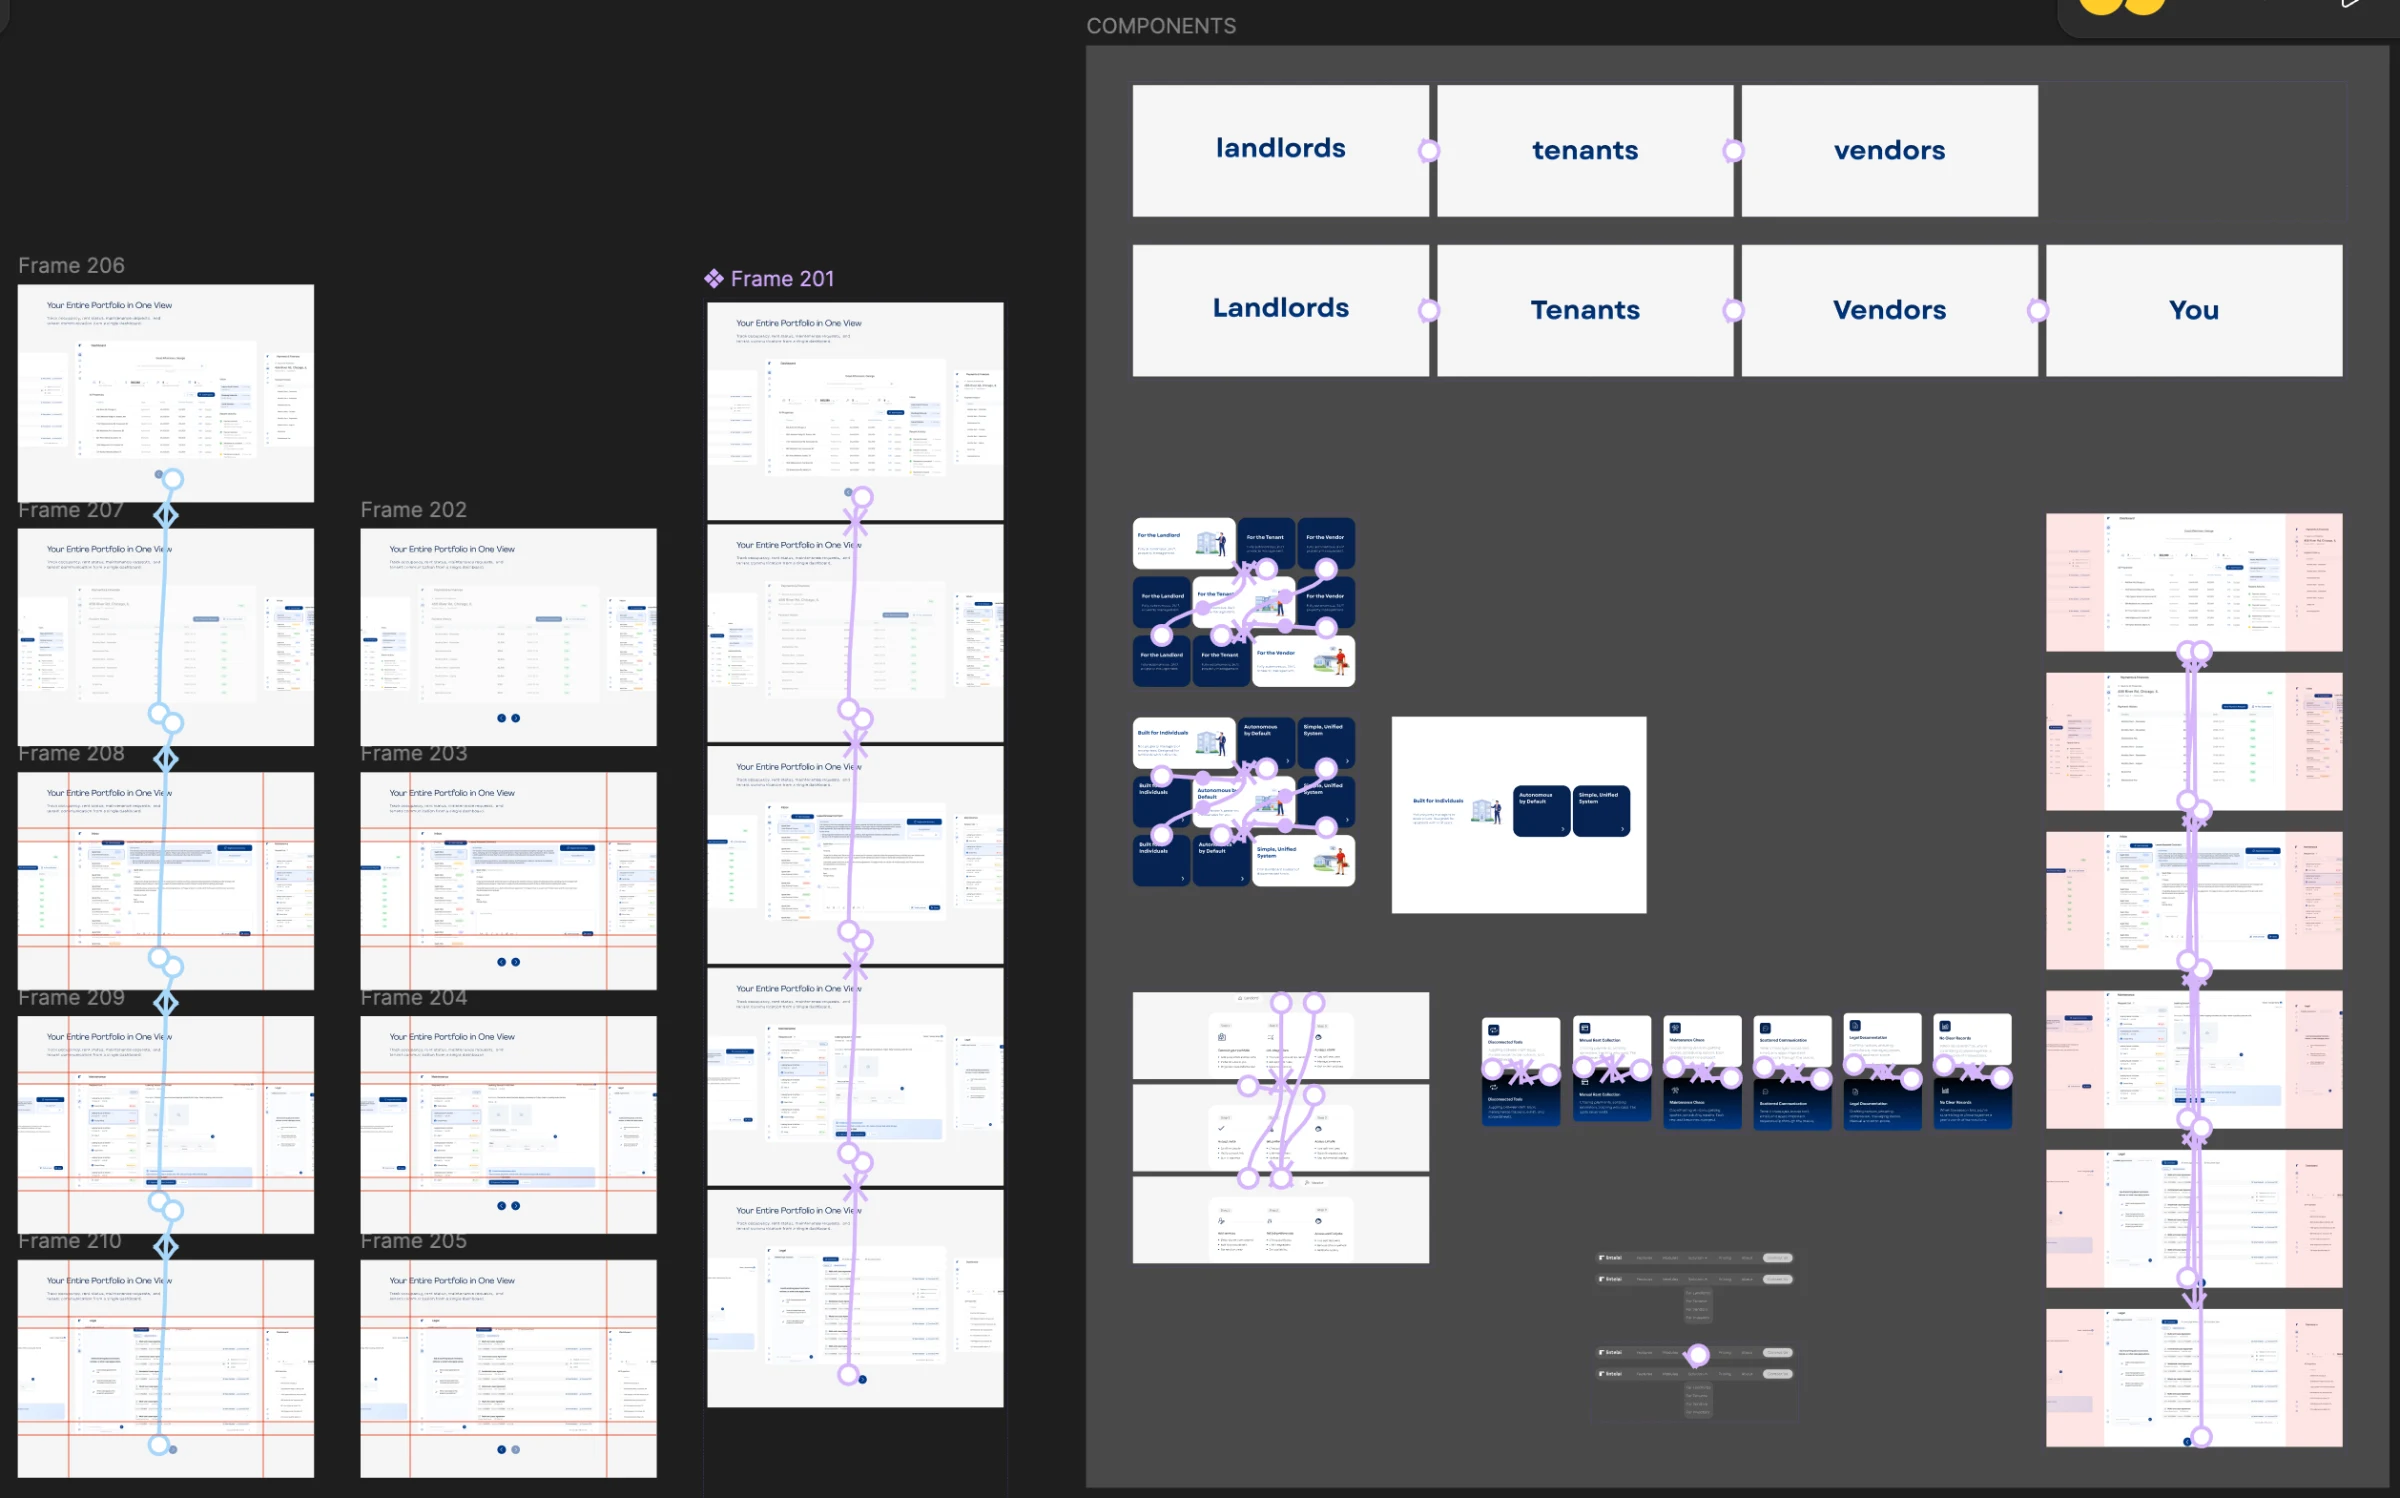Select Autonomous by Default card inside the white frame
This screenshot has width=2400, height=1498.
pos(1541,811)
